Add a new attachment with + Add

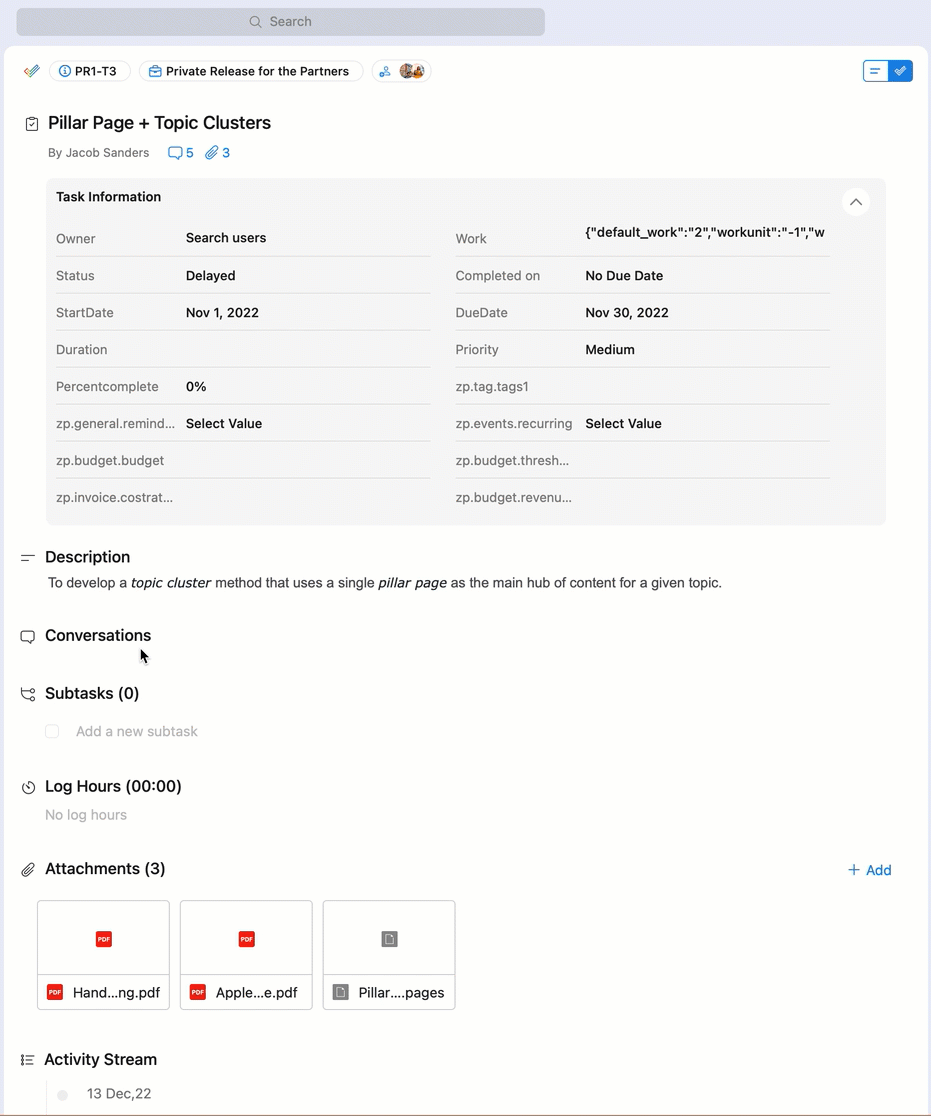coord(869,870)
